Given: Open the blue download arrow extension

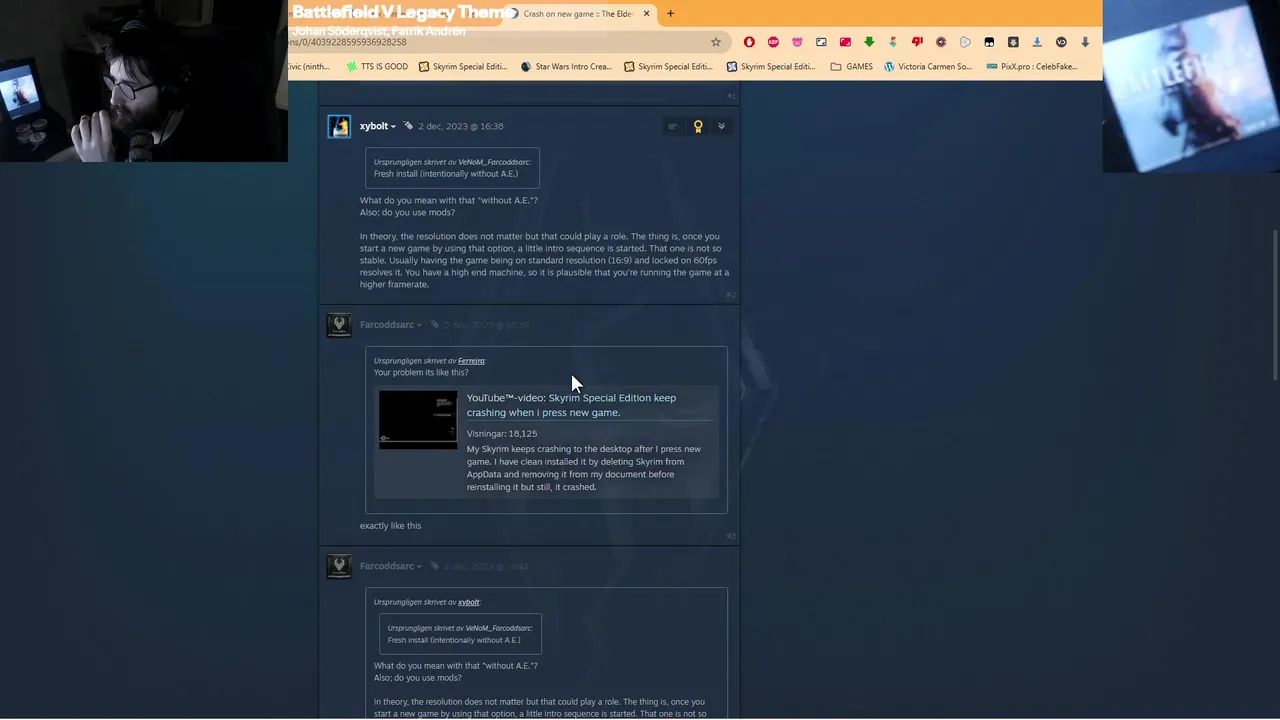Looking at the screenshot, I should tap(1037, 42).
